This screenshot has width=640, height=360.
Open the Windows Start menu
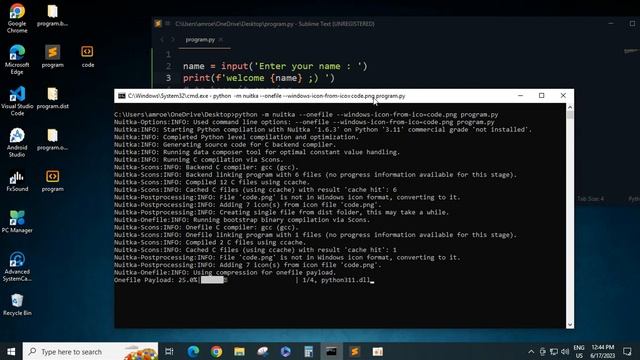pos(11,351)
